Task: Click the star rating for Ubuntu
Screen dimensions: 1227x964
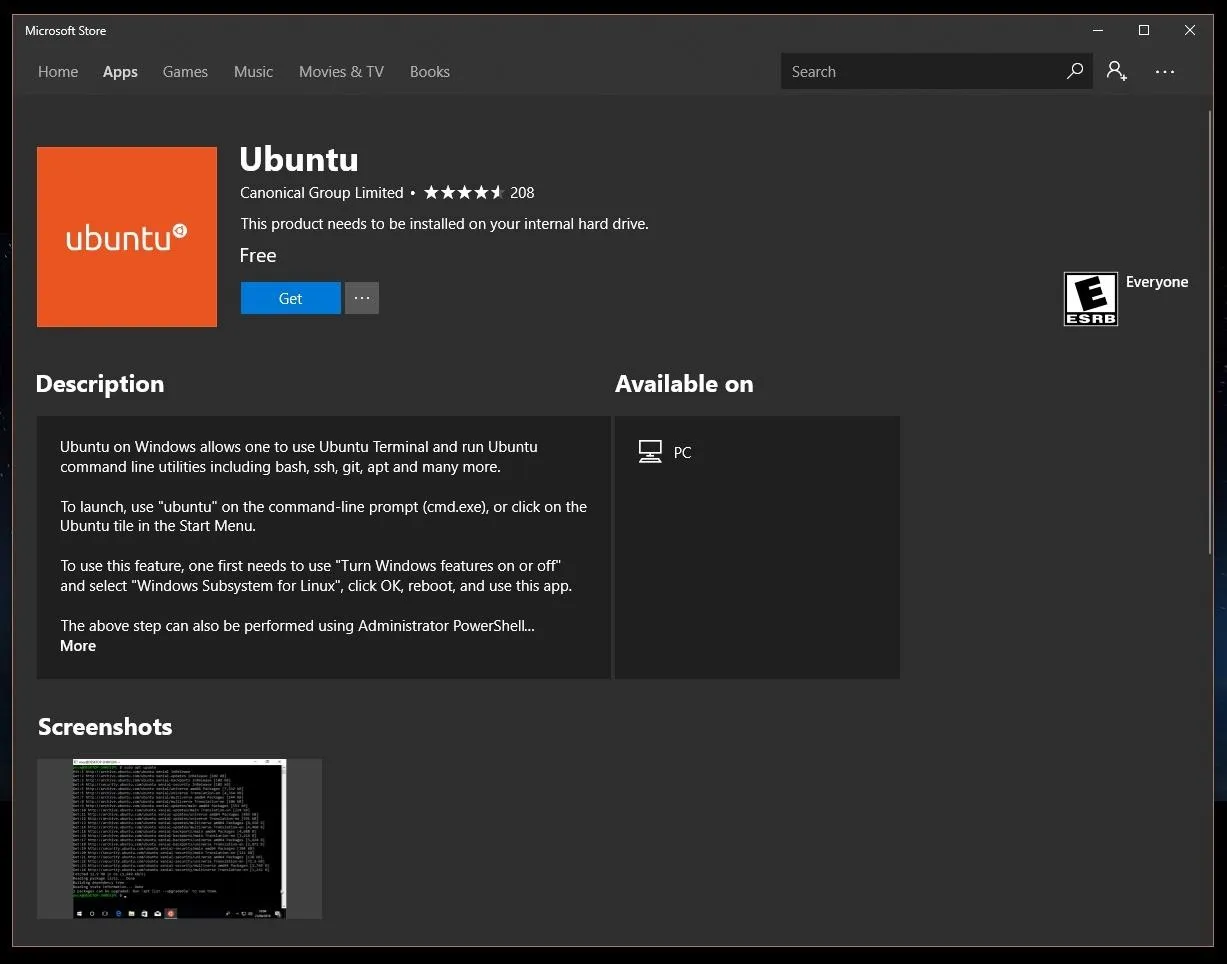Action: [x=463, y=192]
